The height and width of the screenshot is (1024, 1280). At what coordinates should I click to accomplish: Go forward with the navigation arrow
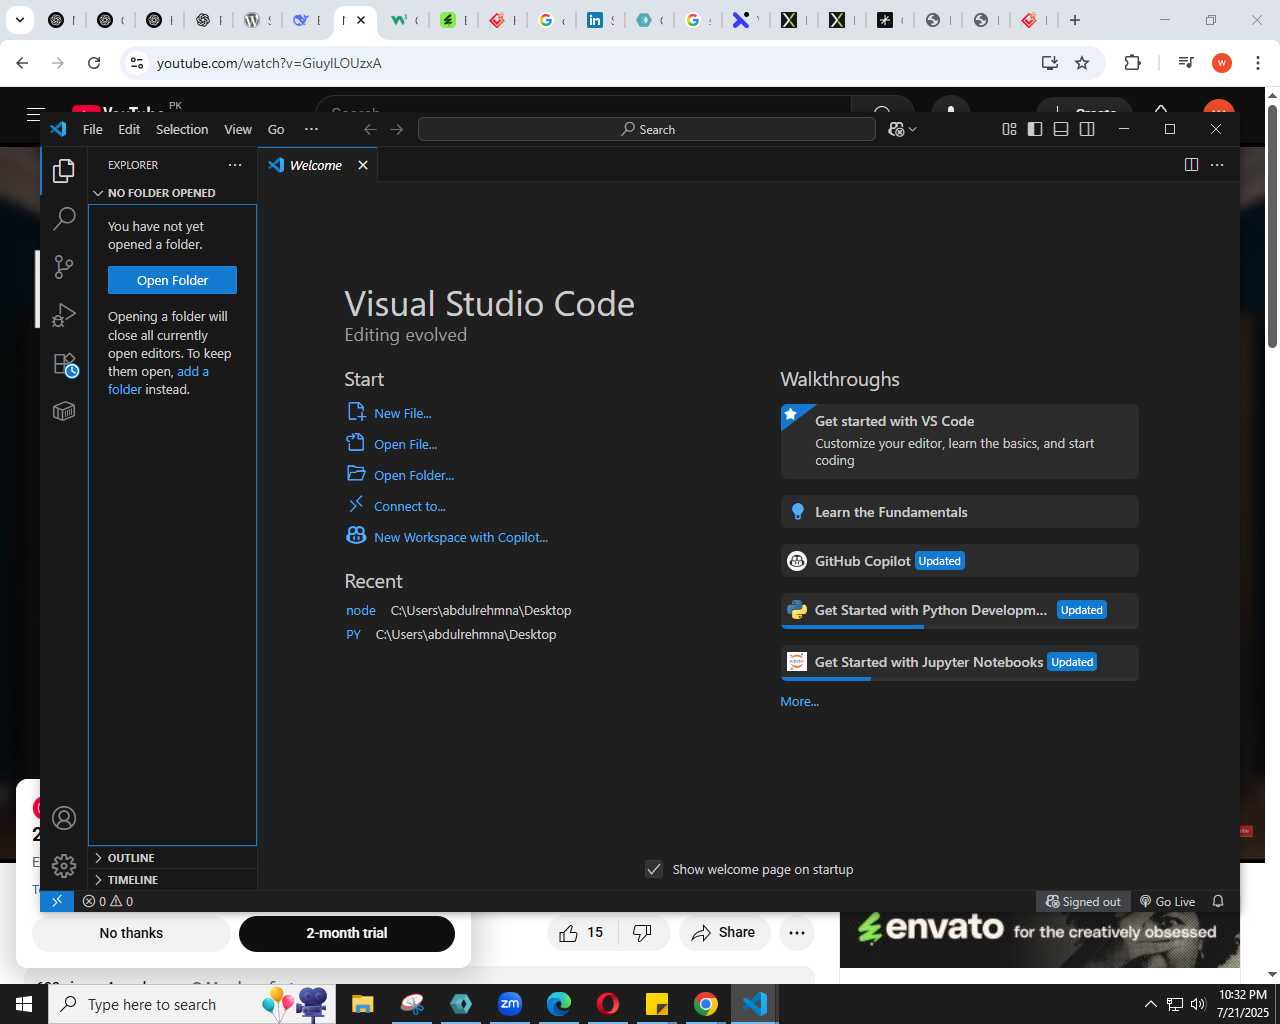[x=397, y=129]
